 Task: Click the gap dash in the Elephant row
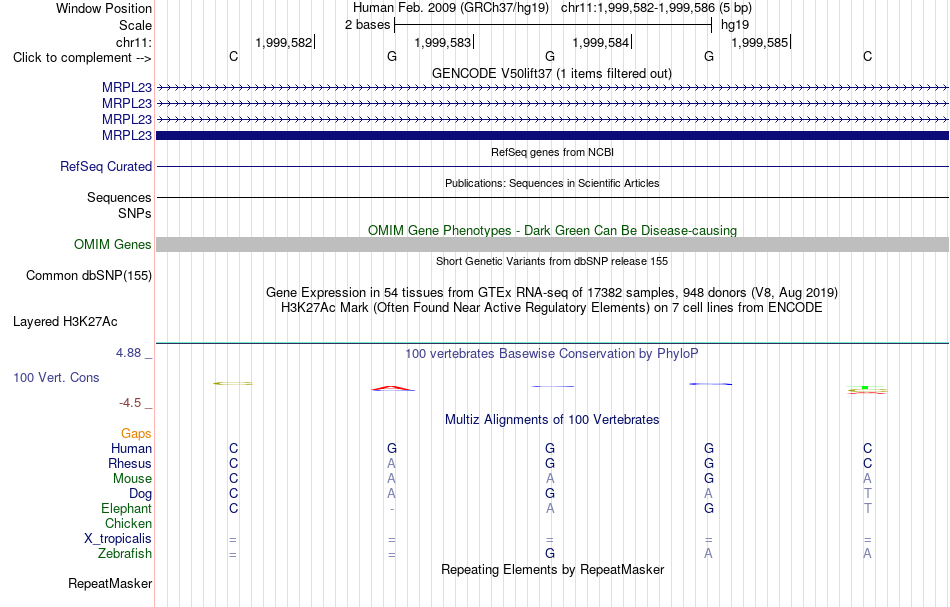pyautogui.click(x=392, y=509)
